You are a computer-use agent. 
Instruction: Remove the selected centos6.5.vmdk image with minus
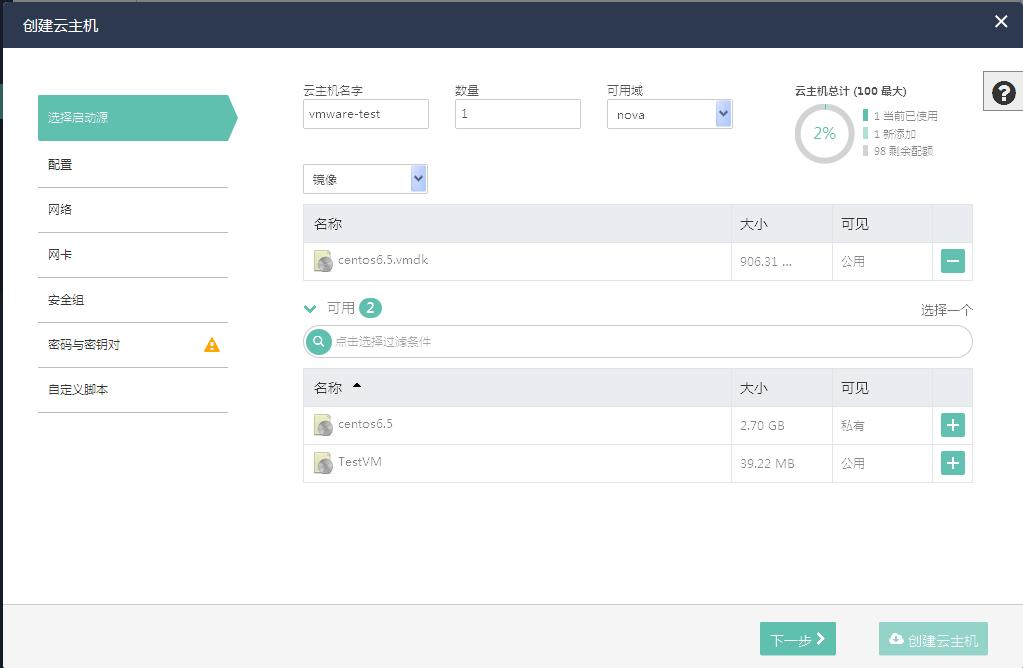[x=952, y=262]
